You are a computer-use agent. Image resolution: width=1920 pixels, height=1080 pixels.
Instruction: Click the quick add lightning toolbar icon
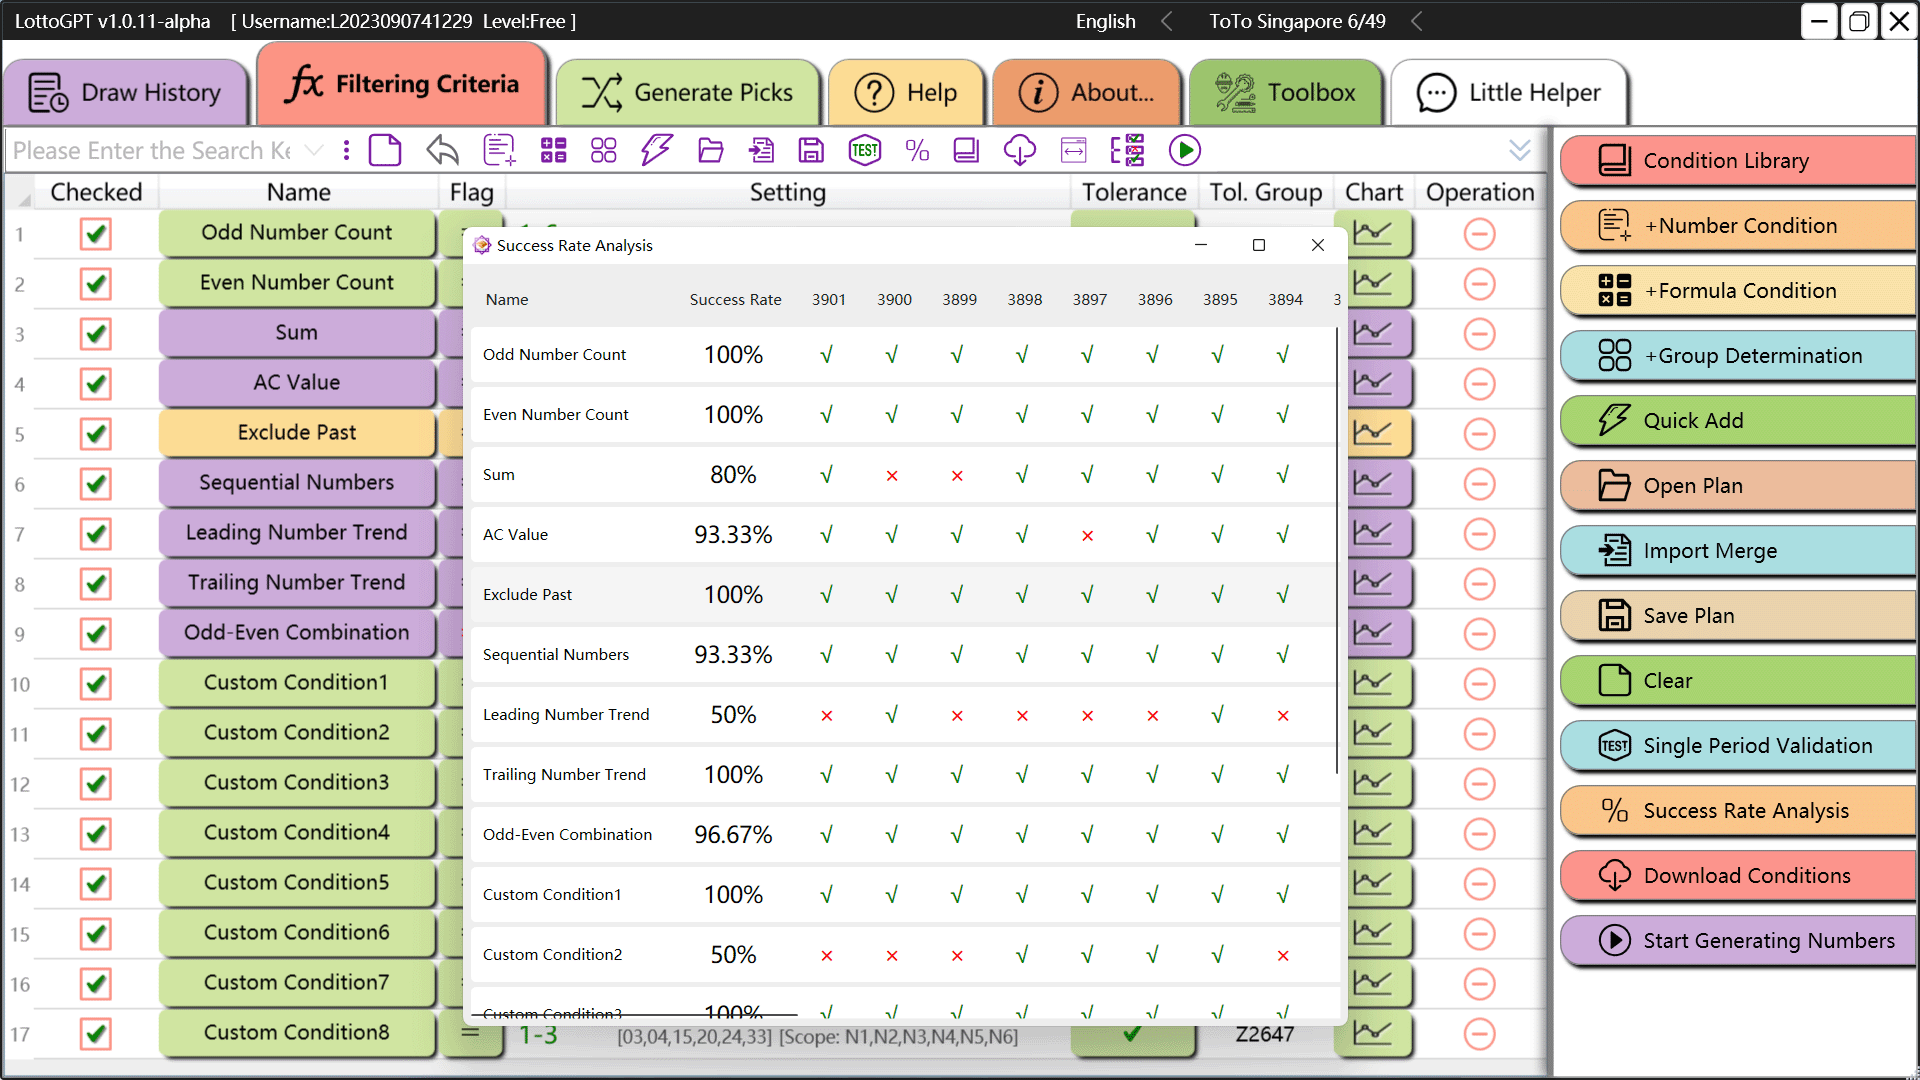coord(657,151)
